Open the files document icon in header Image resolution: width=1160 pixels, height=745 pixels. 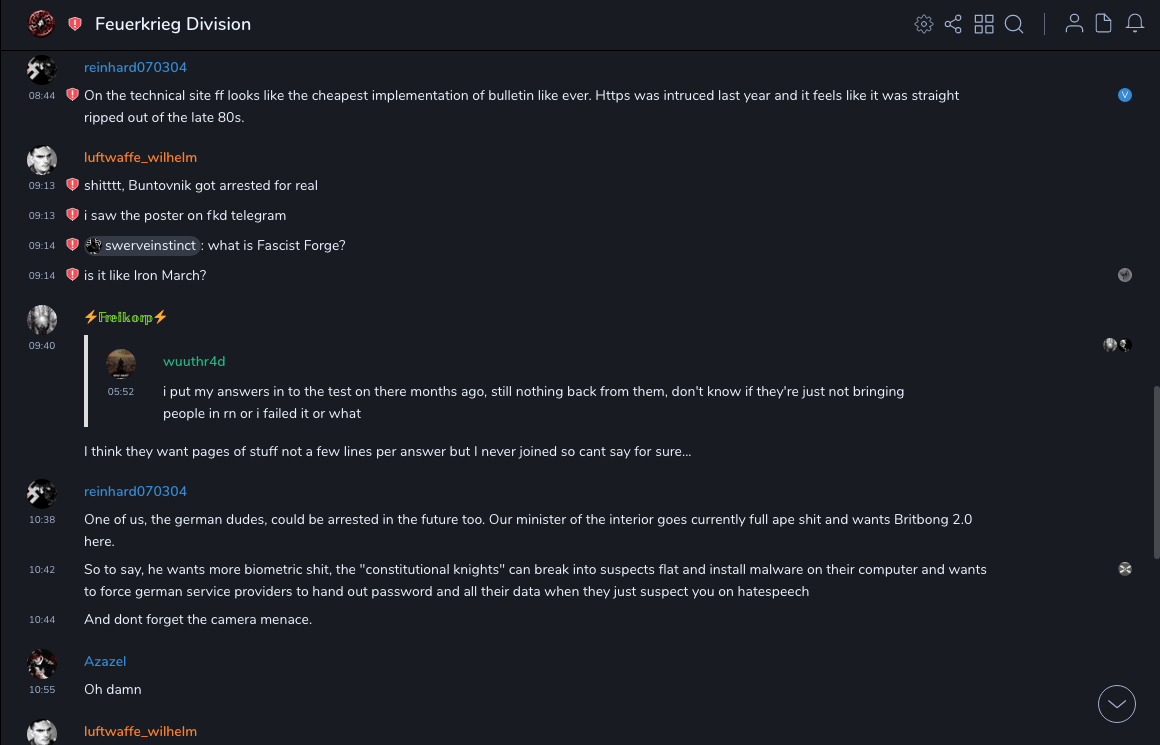1104,24
